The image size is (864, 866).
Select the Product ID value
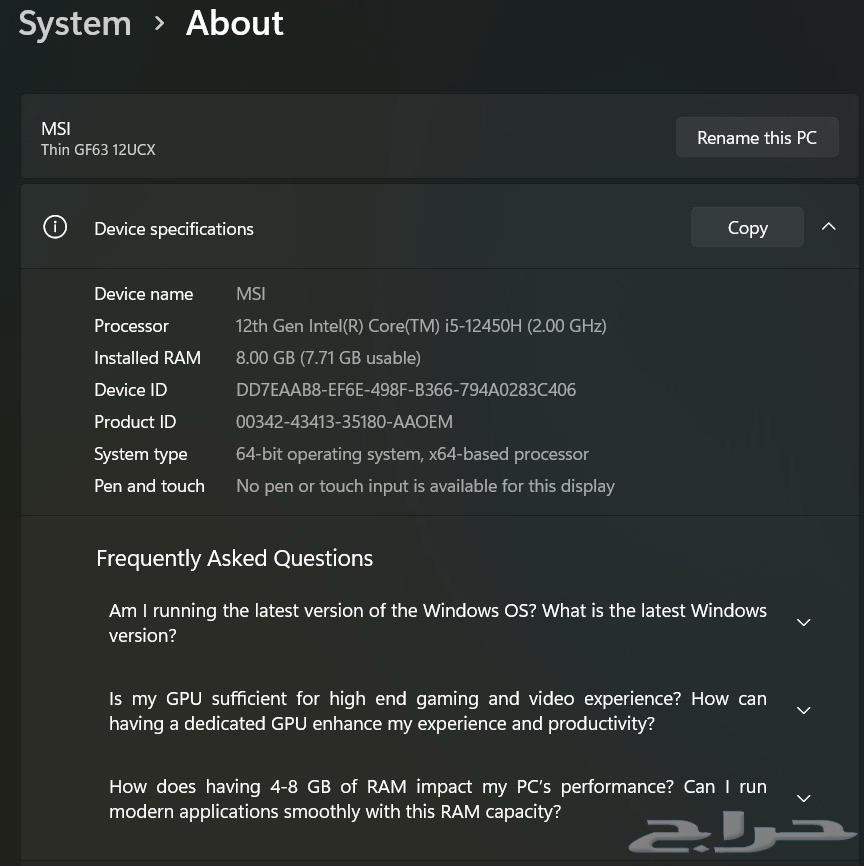pos(344,422)
